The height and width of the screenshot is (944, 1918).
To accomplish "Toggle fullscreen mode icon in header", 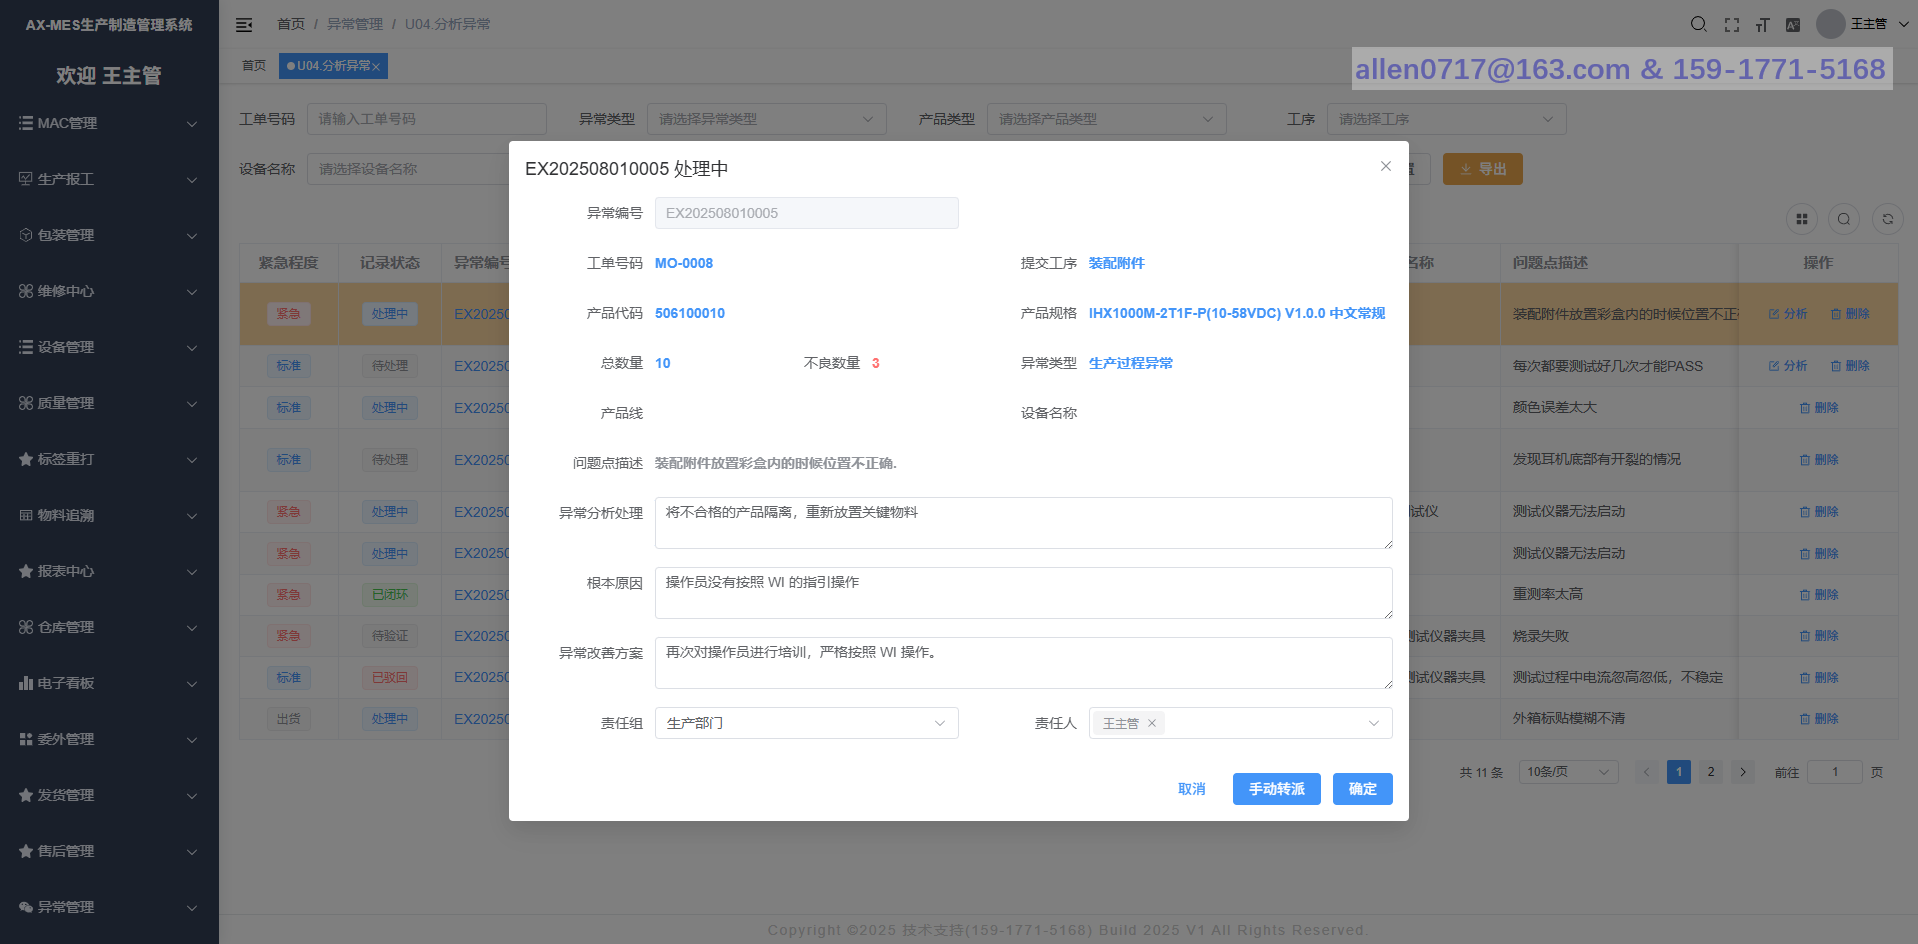I will pyautogui.click(x=1732, y=25).
